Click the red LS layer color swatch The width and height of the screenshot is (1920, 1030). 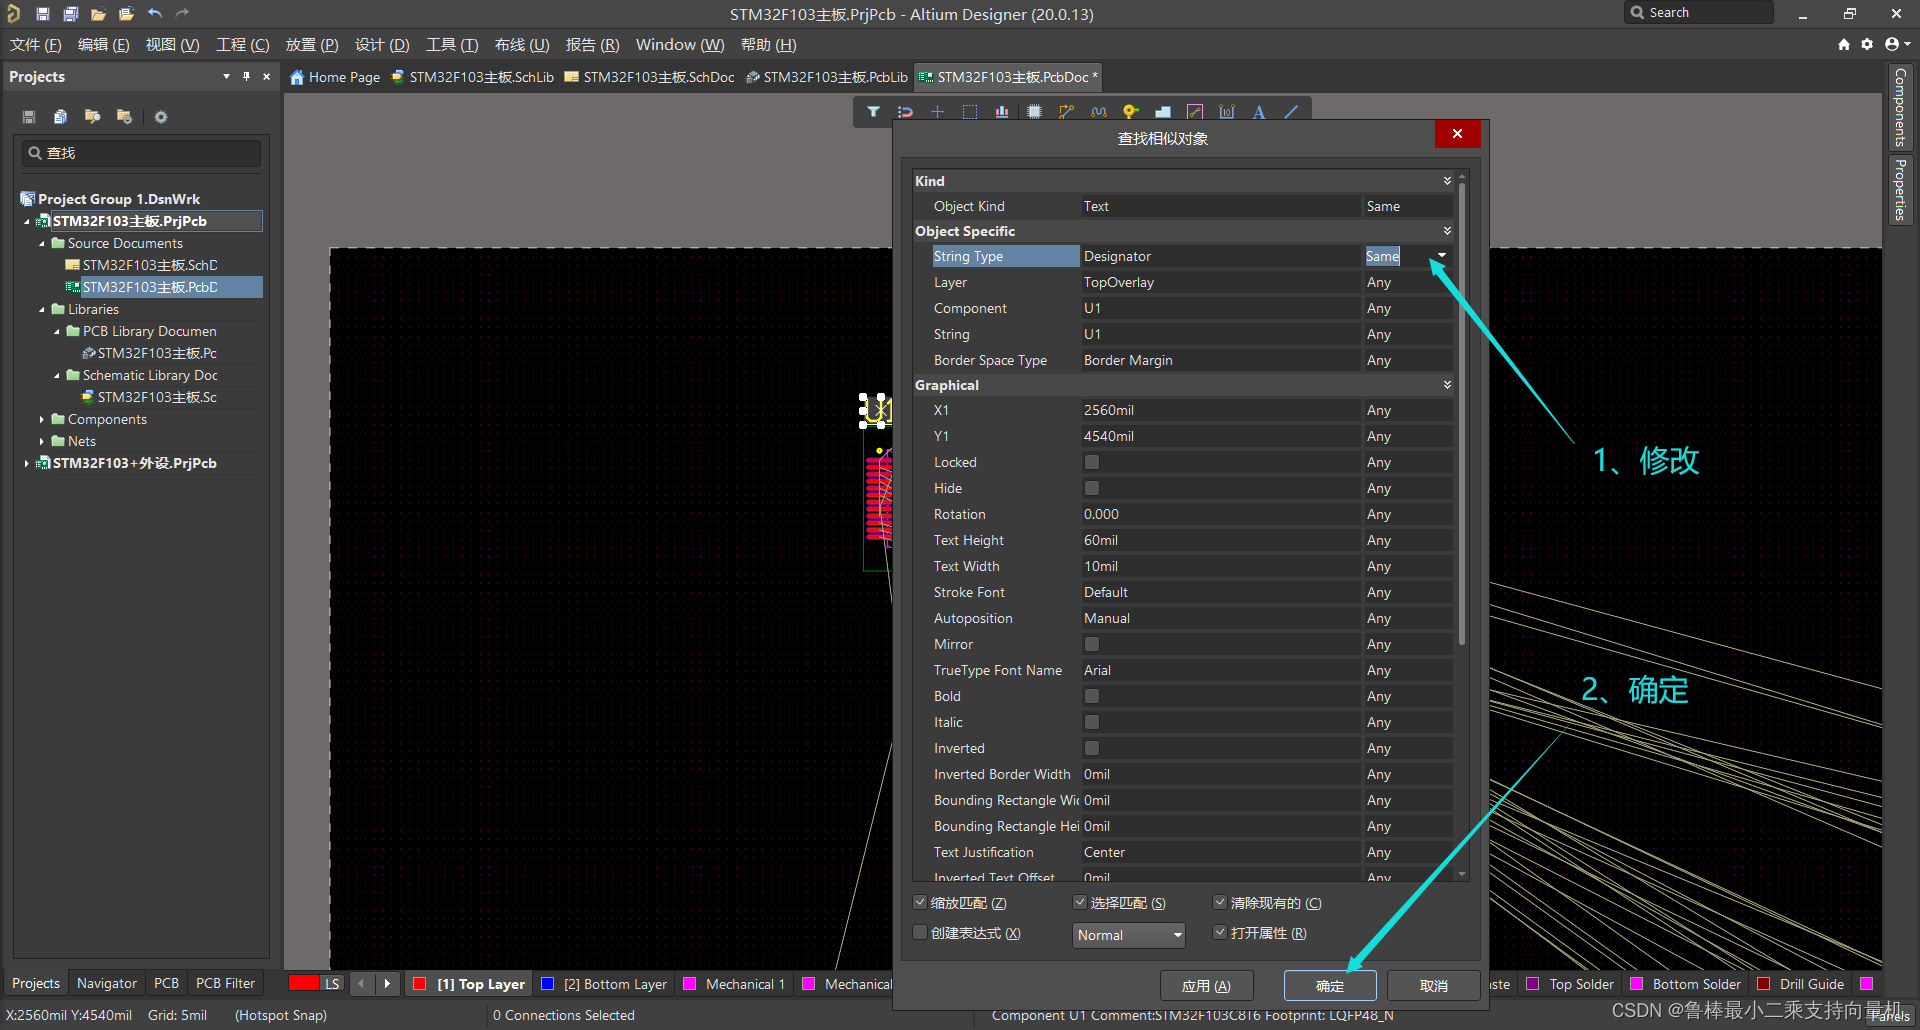tap(304, 983)
